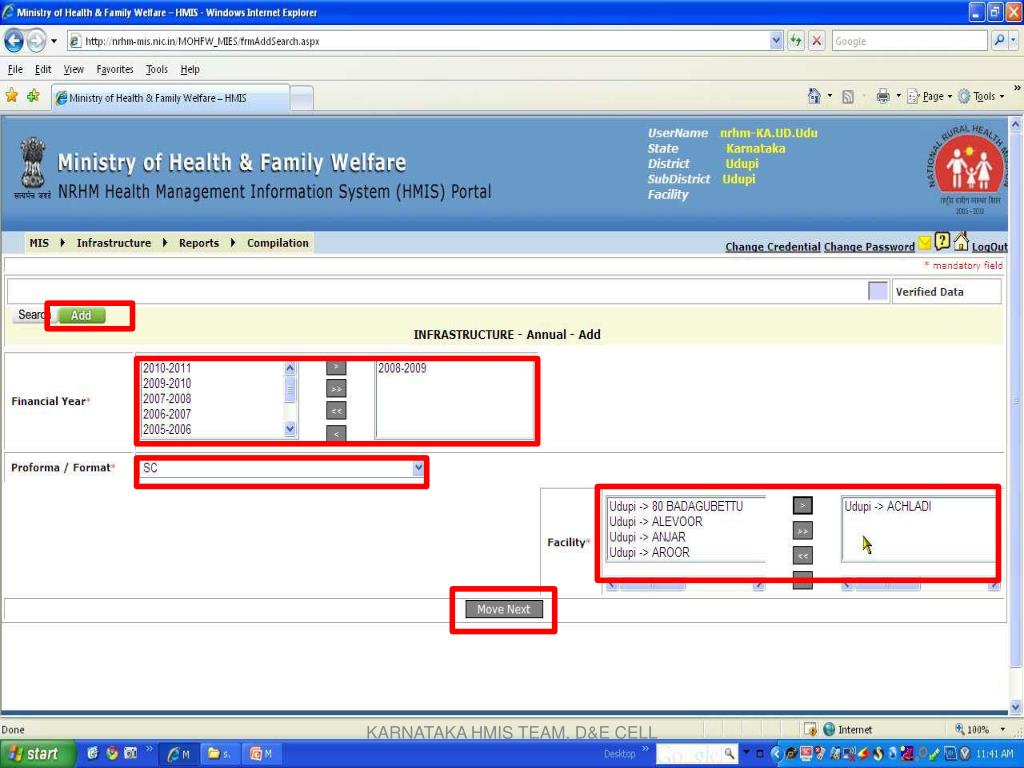Log out using the LogOut link
Screen dimensions: 1024x768
[x=989, y=247]
